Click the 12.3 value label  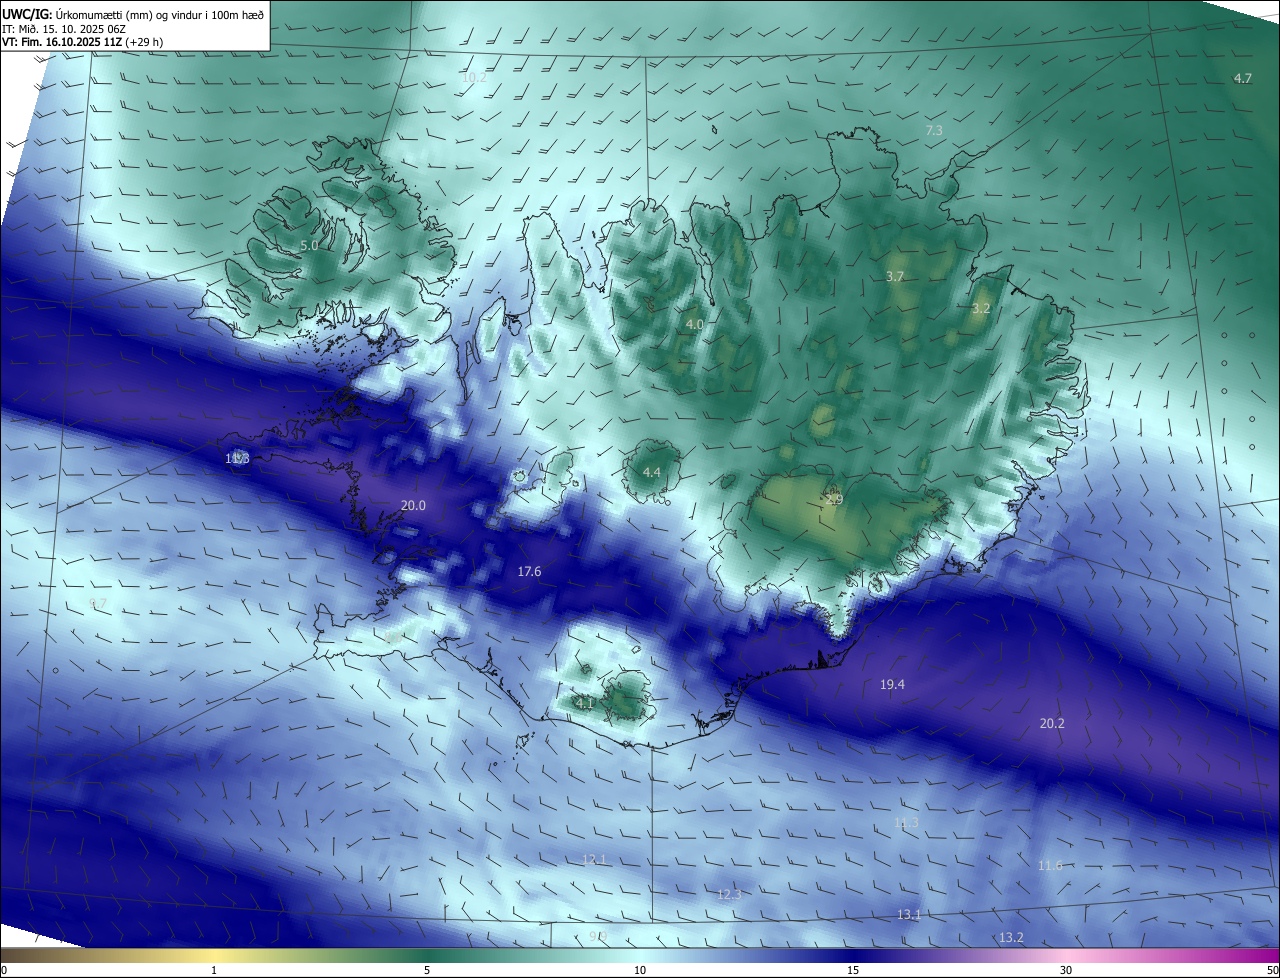point(729,895)
